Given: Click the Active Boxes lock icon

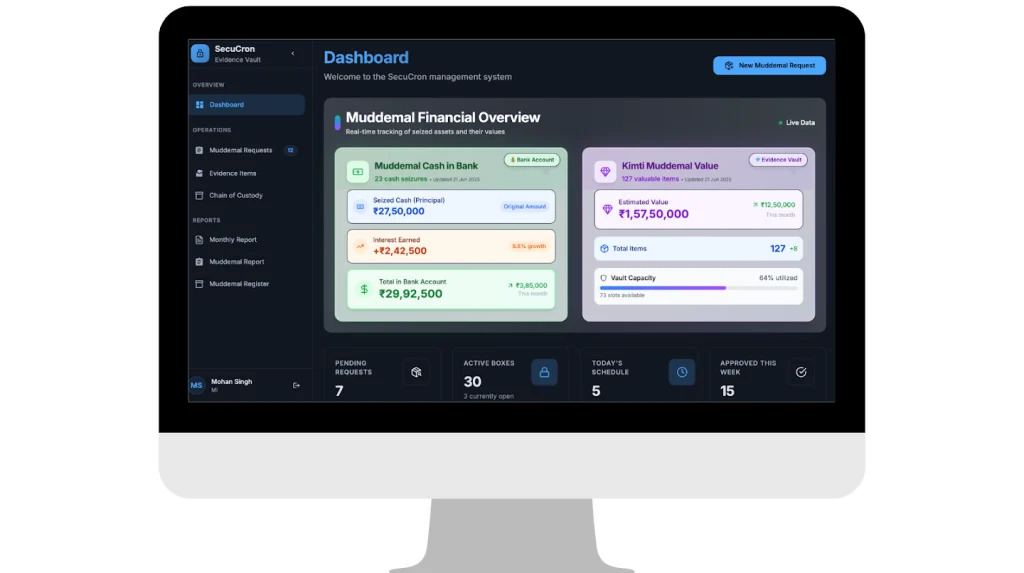Looking at the screenshot, I should pyautogui.click(x=544, y=372).
